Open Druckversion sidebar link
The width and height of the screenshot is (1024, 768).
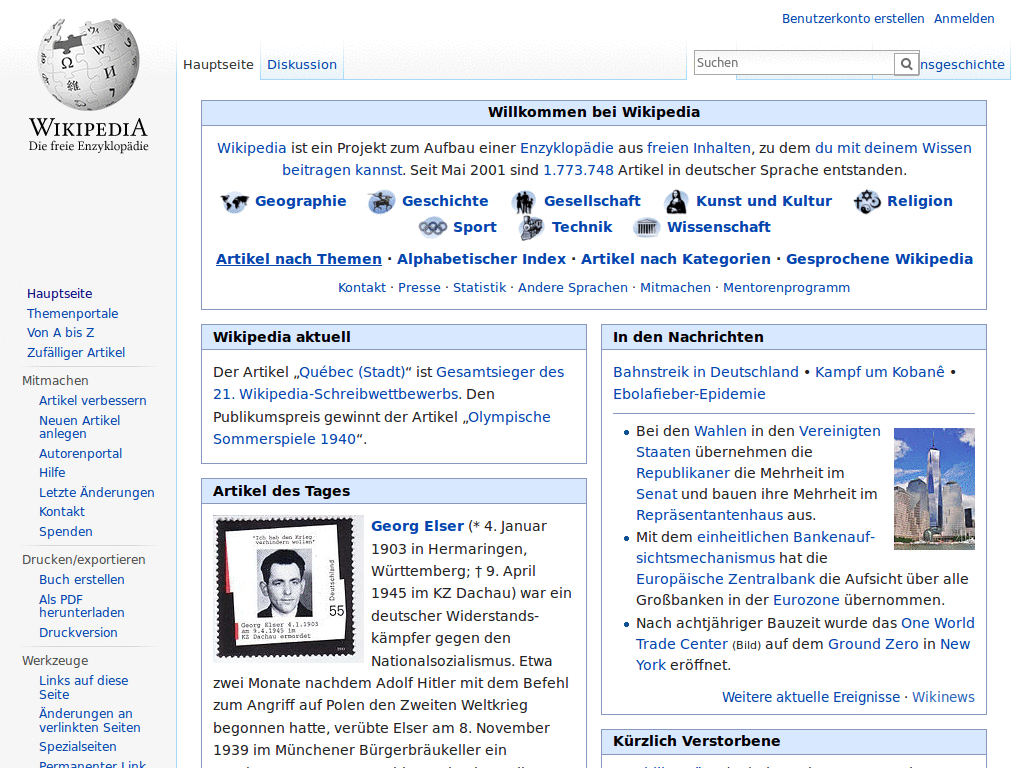[x=78, y=633]
